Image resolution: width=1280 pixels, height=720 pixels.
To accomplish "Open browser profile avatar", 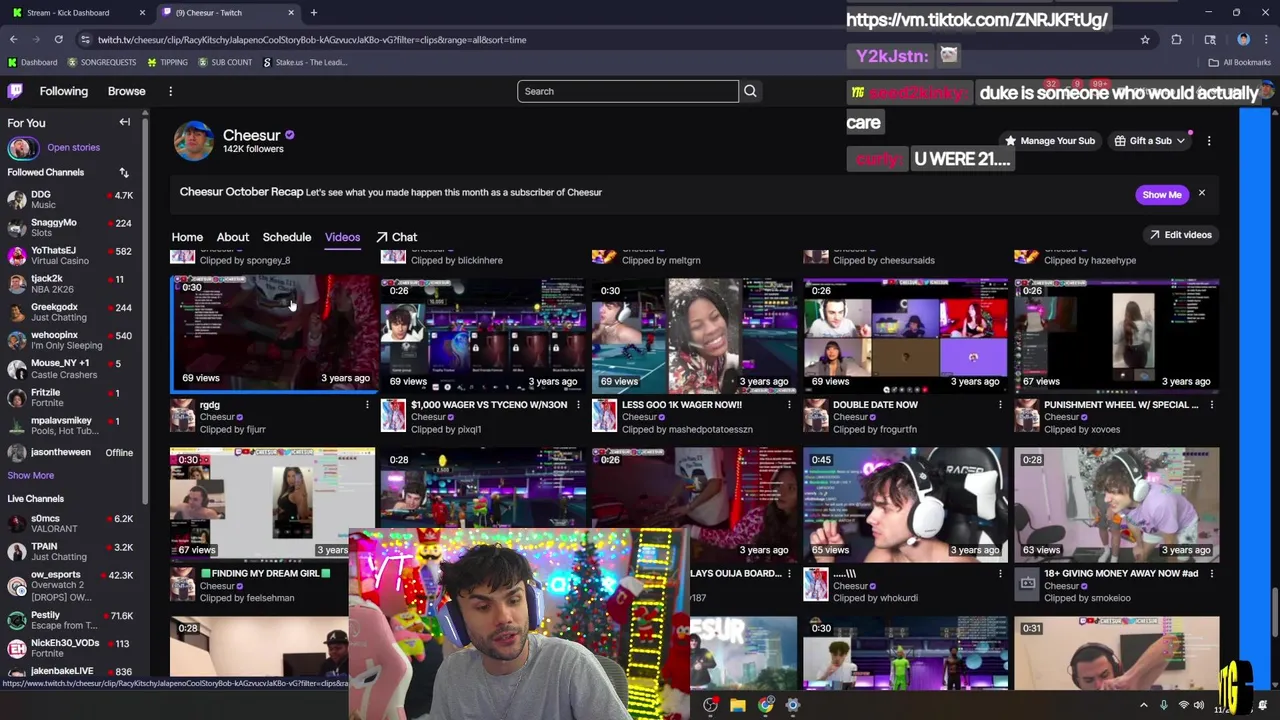I will click(x=1243, y=40).
